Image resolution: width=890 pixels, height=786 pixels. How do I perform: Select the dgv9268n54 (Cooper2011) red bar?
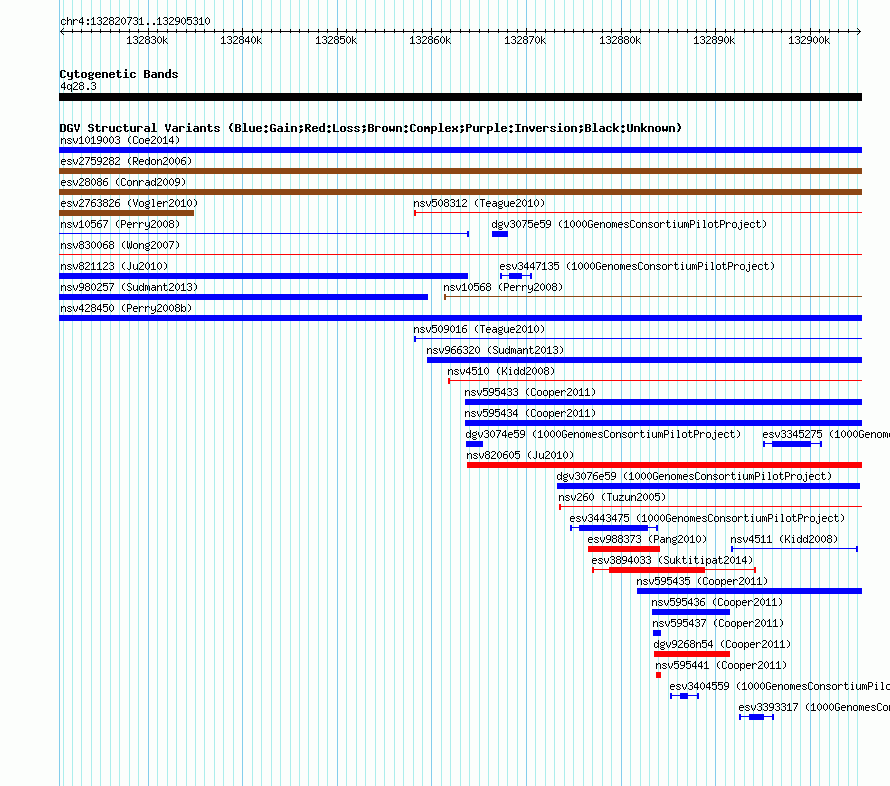point(692,654)
